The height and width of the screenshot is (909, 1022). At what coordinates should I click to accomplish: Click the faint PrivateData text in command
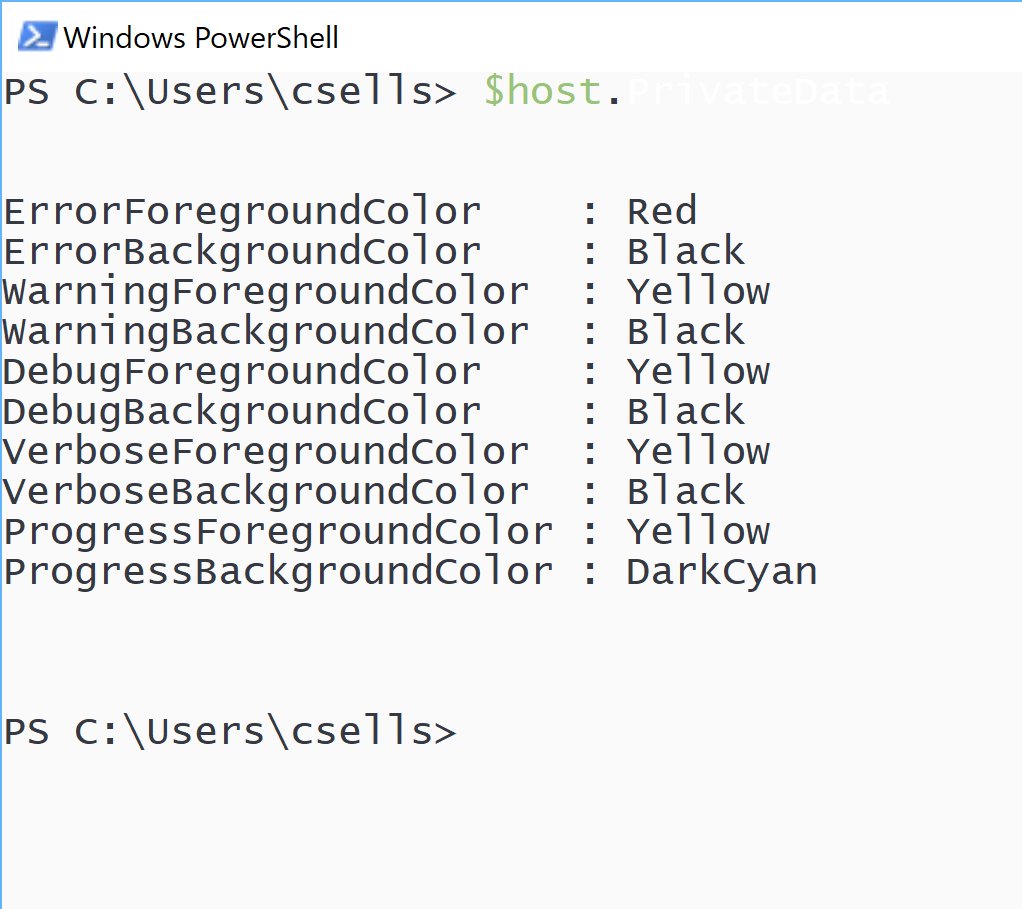pos(757,91)
